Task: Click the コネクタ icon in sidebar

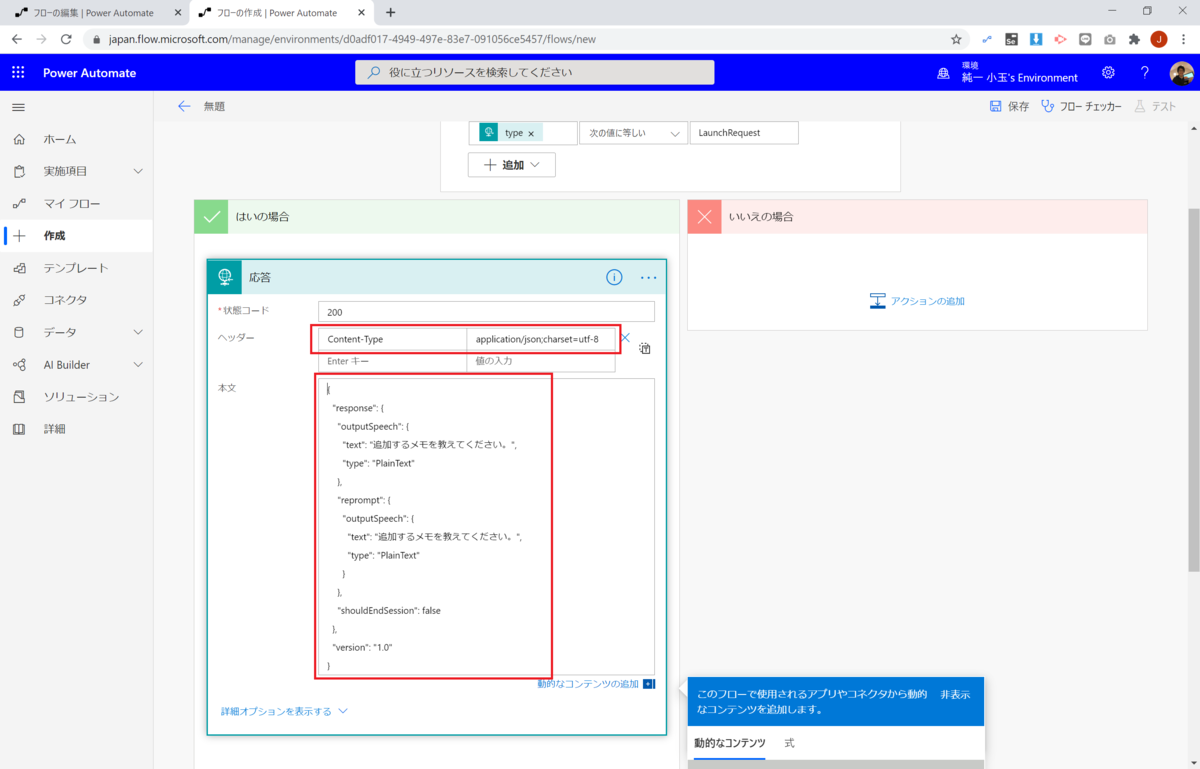Action: click(x=19, y=300)
